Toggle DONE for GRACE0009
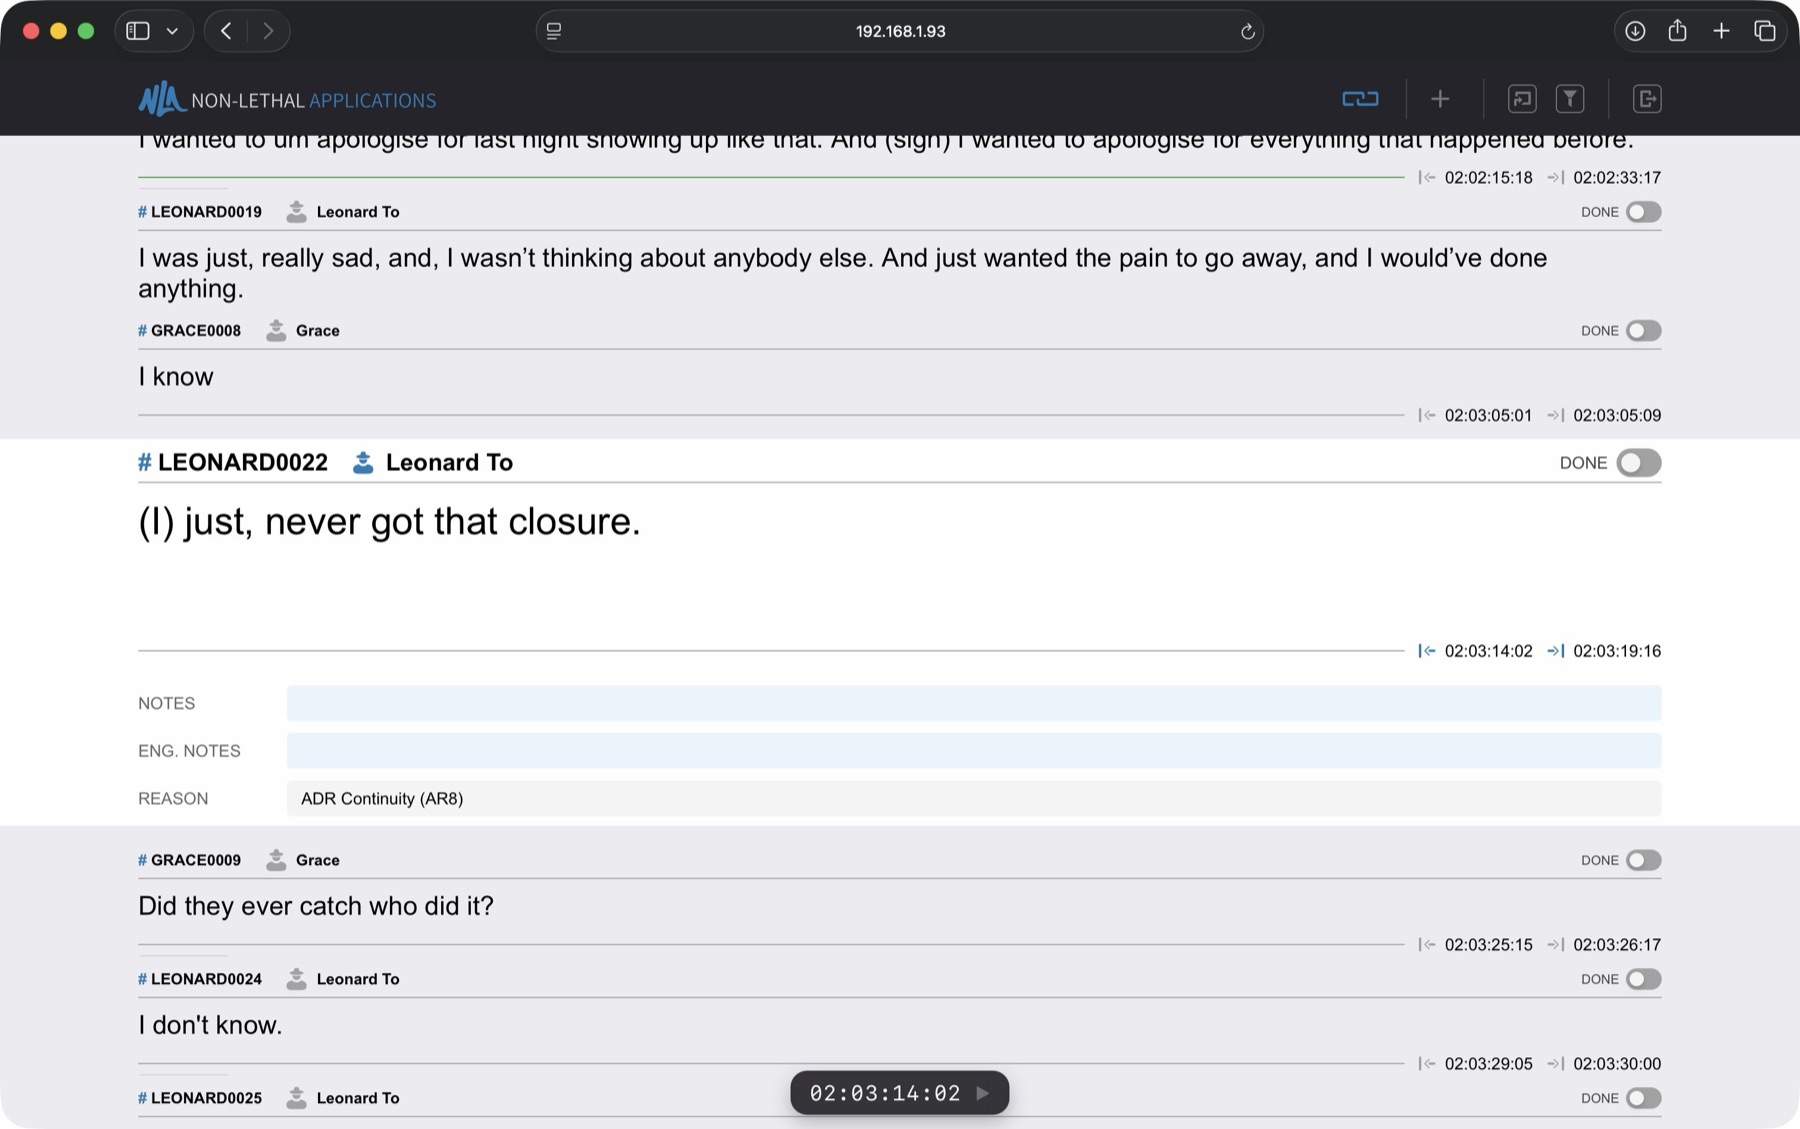The height and width of the screenshot is (1129, 1800). click(x=1643, y=860)
